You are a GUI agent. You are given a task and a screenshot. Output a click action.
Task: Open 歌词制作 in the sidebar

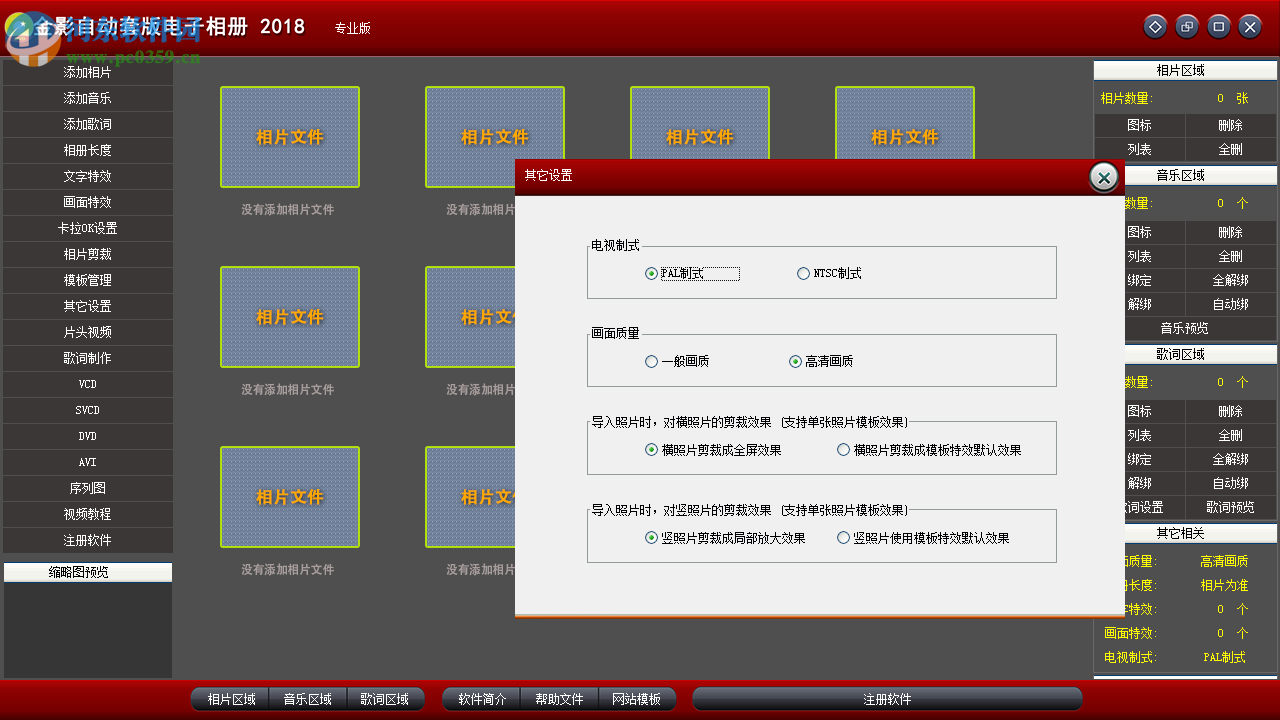[x=87, y=358]
